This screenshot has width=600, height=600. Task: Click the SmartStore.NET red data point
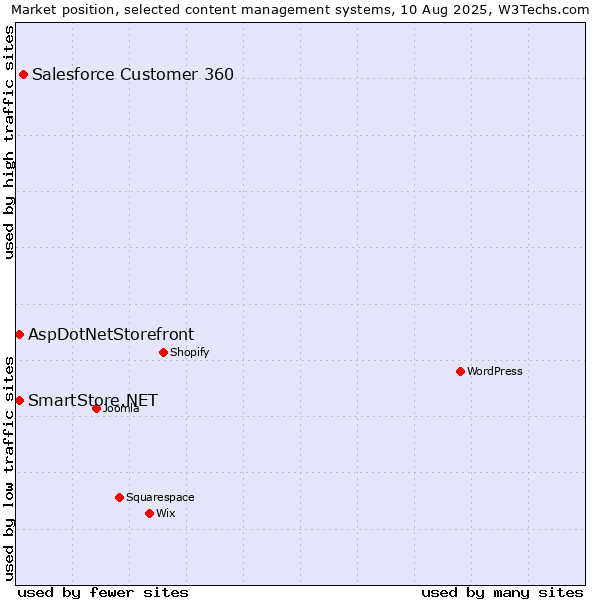pos(20,401)
